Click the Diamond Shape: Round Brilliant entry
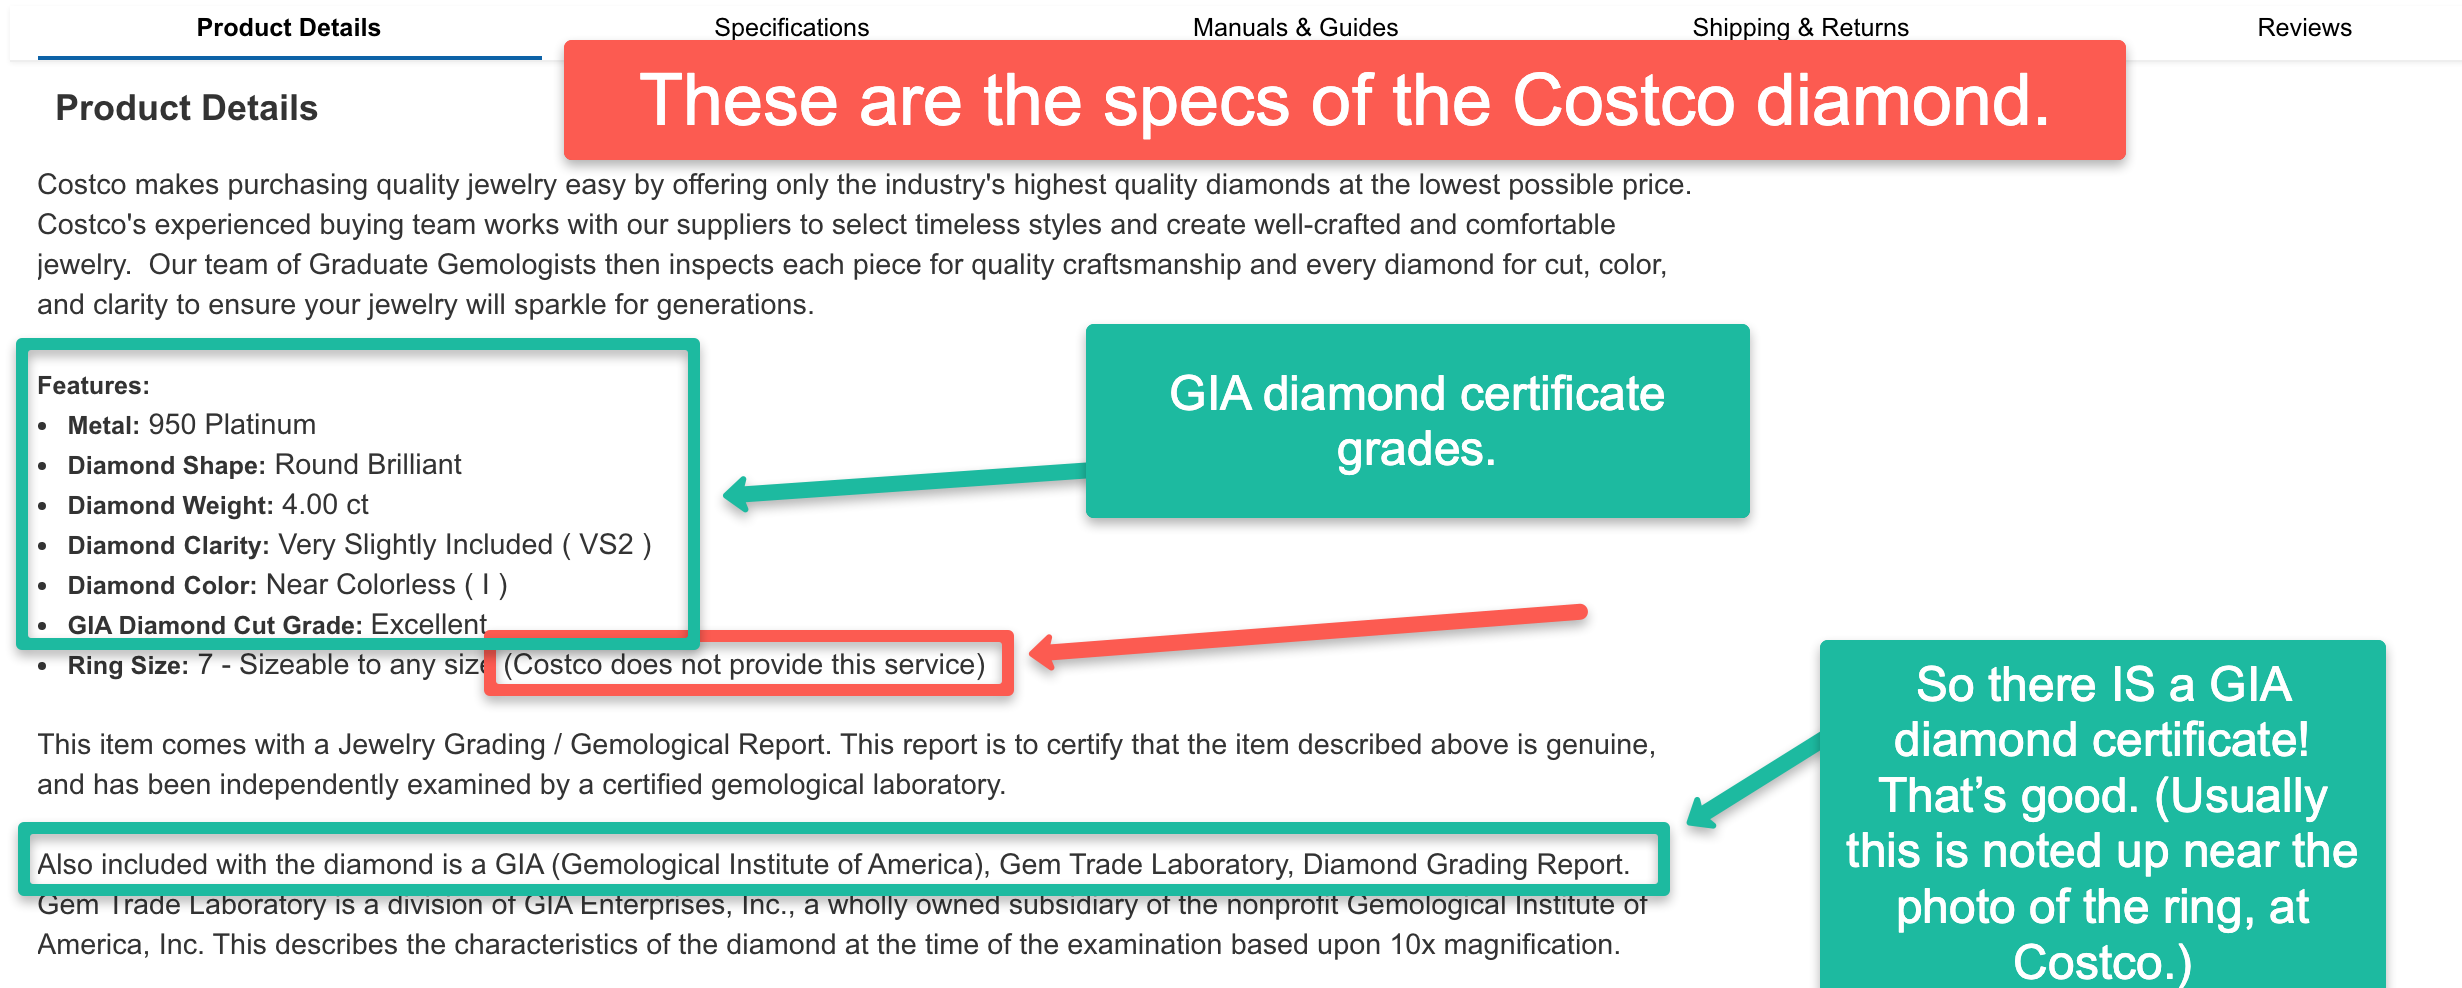Viewport: 2462px width, 988px height. coord(264,465)
